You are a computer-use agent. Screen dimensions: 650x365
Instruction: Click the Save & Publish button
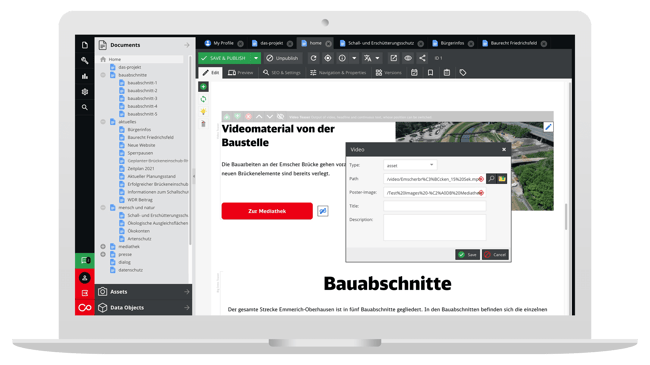pyautogui.click(x=225, y=58)
